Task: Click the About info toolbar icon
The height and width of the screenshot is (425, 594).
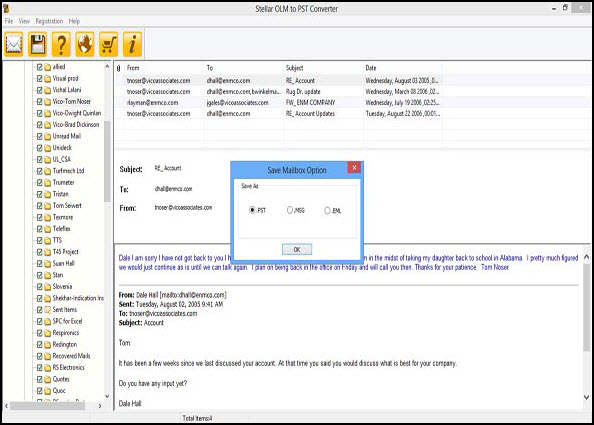Action: click(x=132, y=44)
